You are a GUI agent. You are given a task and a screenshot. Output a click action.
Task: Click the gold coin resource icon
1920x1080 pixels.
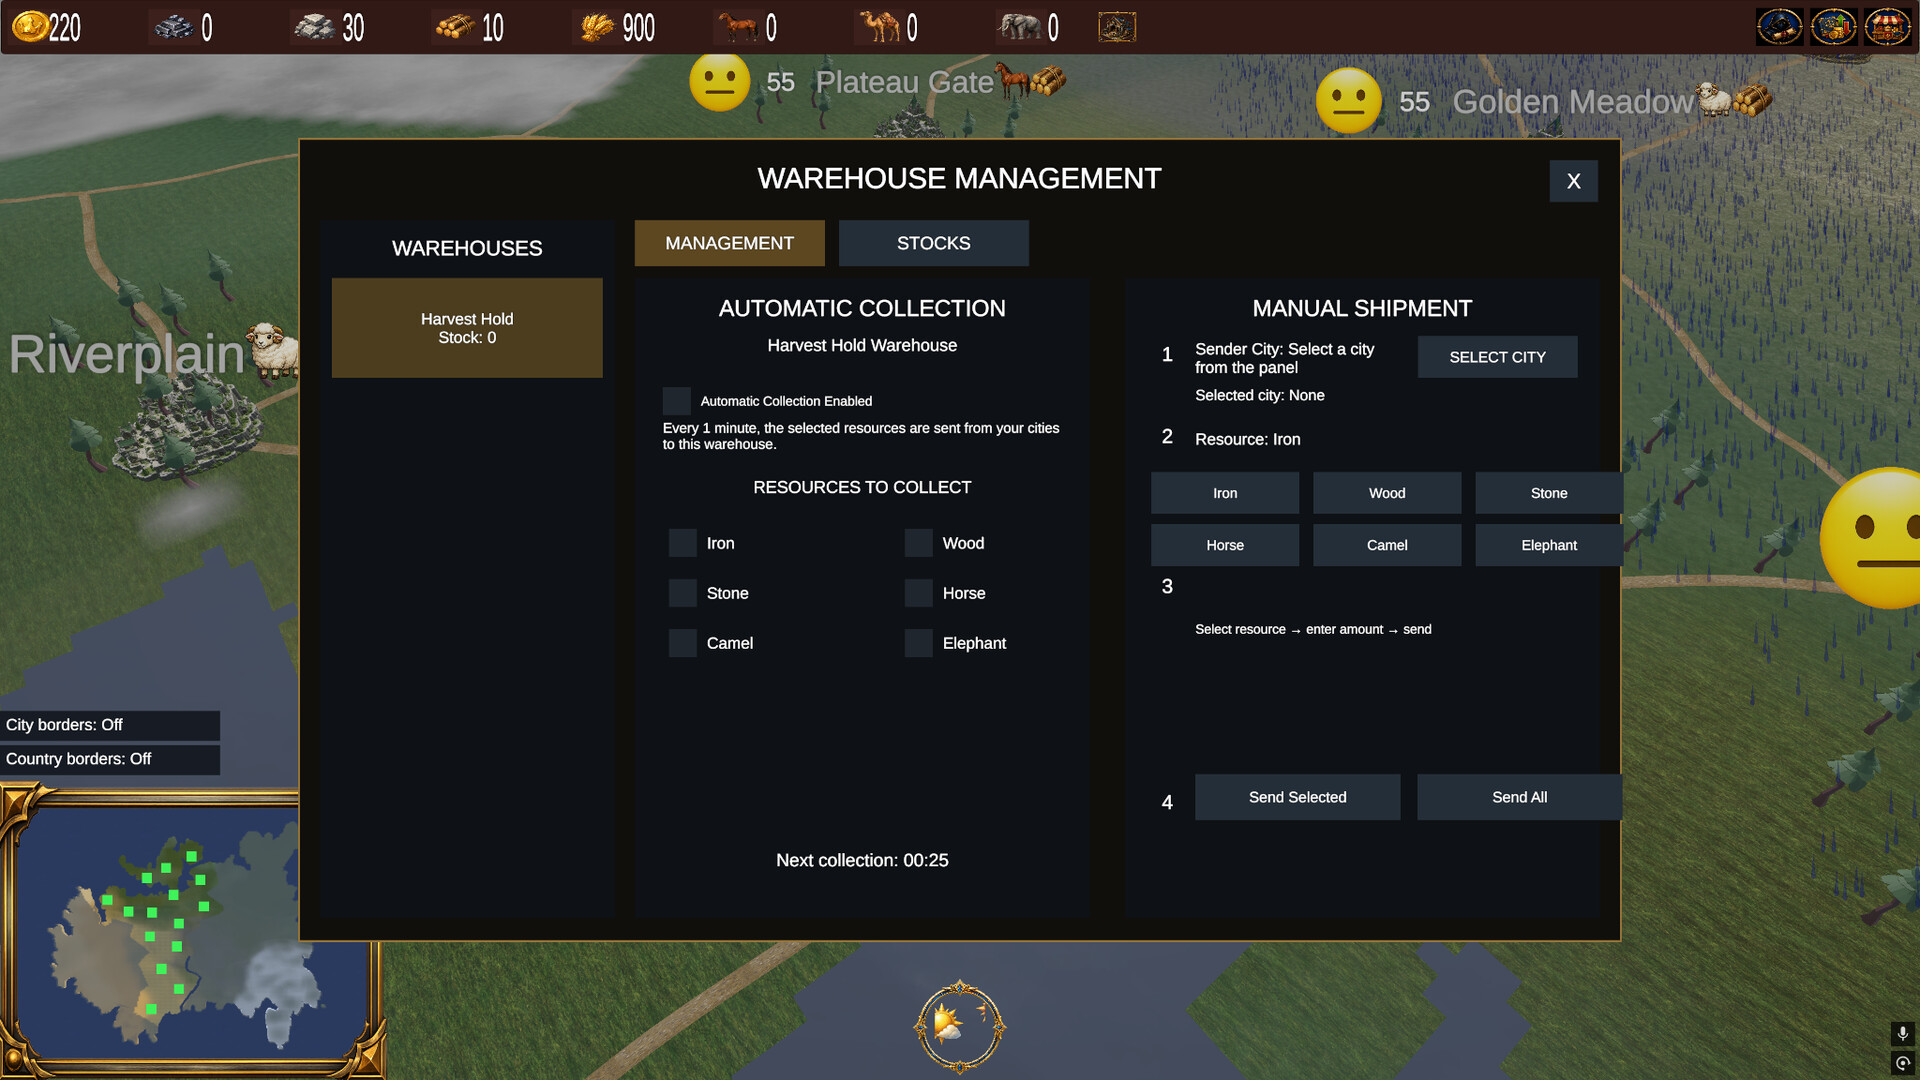coord(30,26)
